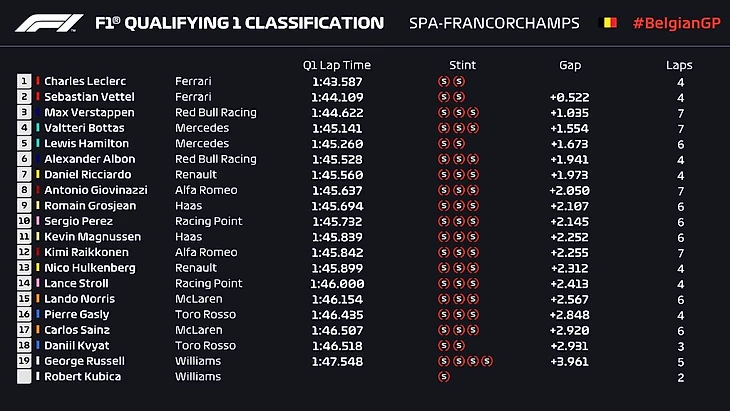Click the first tyre icon in Kvyat's row
This screenshot has width=730, height=411.
click(x=444, y=346)
